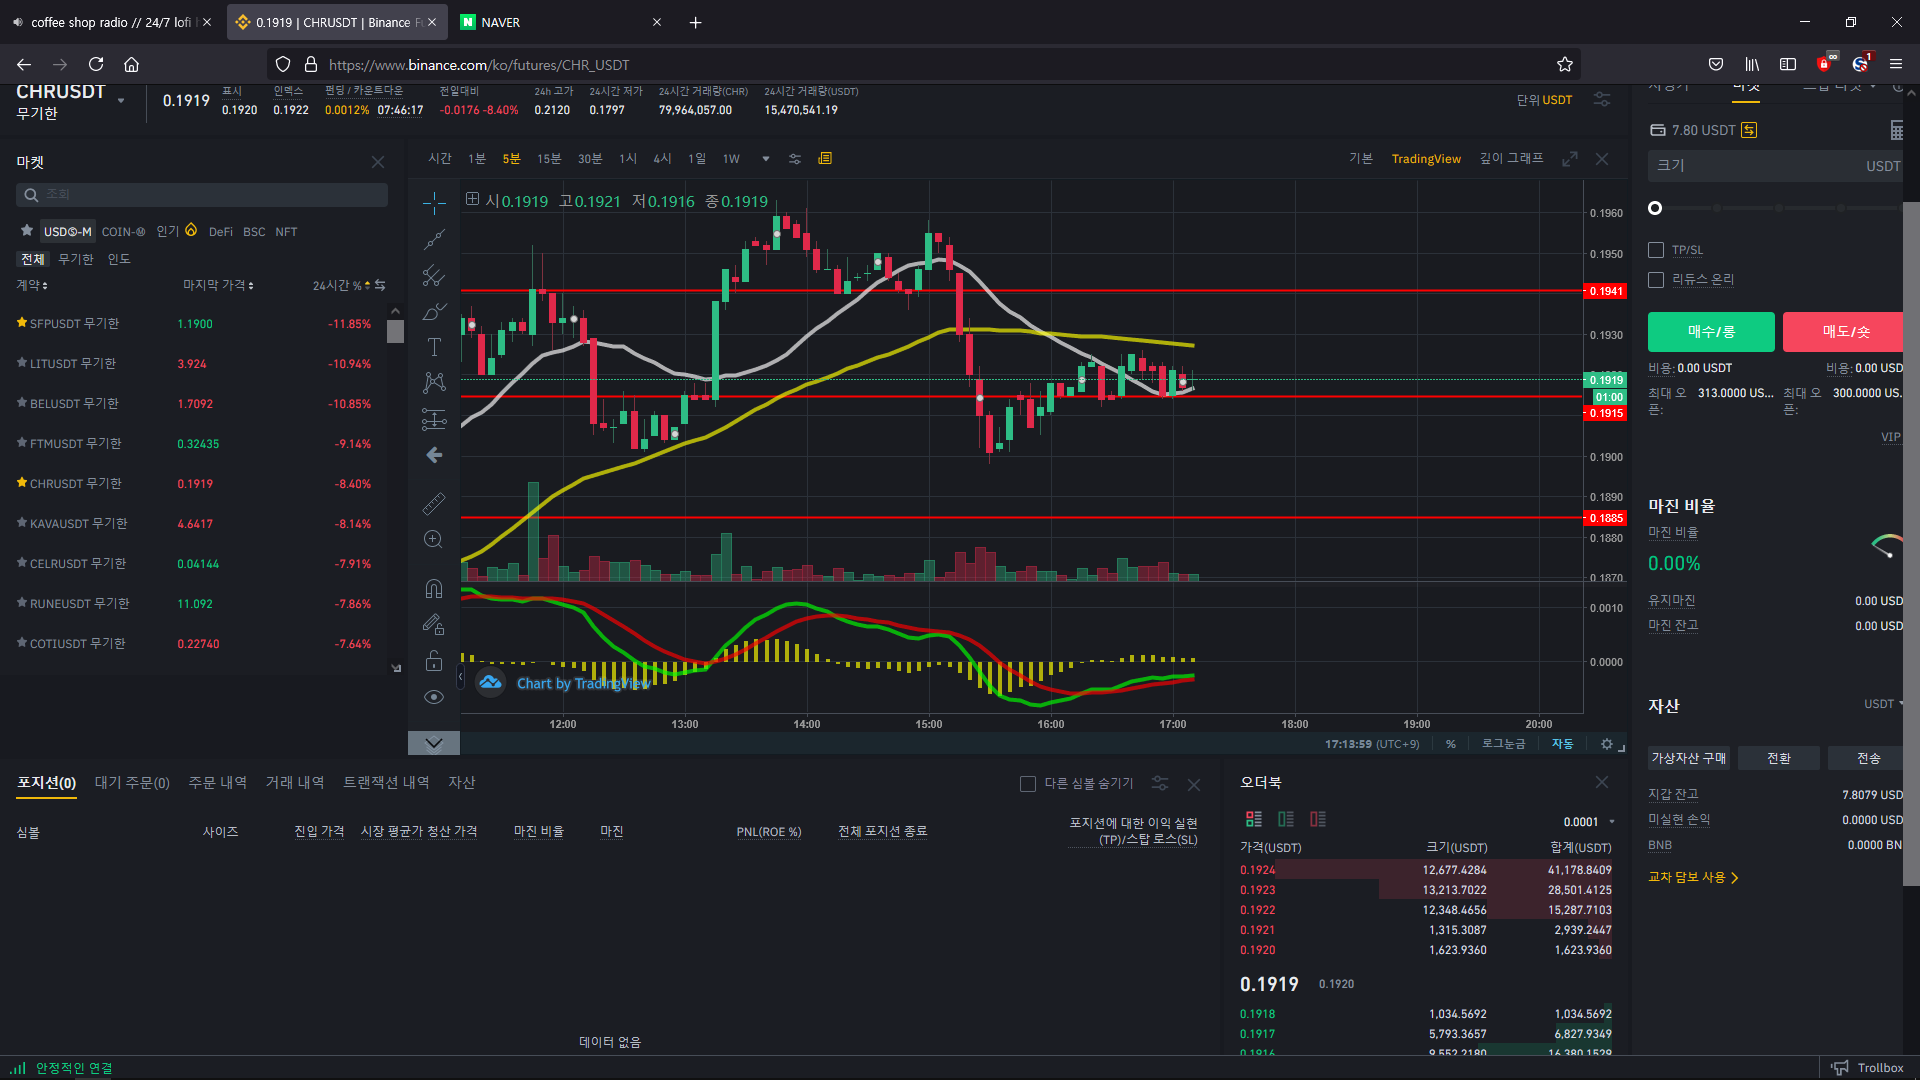Open chart indicator settings icon
The image size is (1920, 1080).
795,159
